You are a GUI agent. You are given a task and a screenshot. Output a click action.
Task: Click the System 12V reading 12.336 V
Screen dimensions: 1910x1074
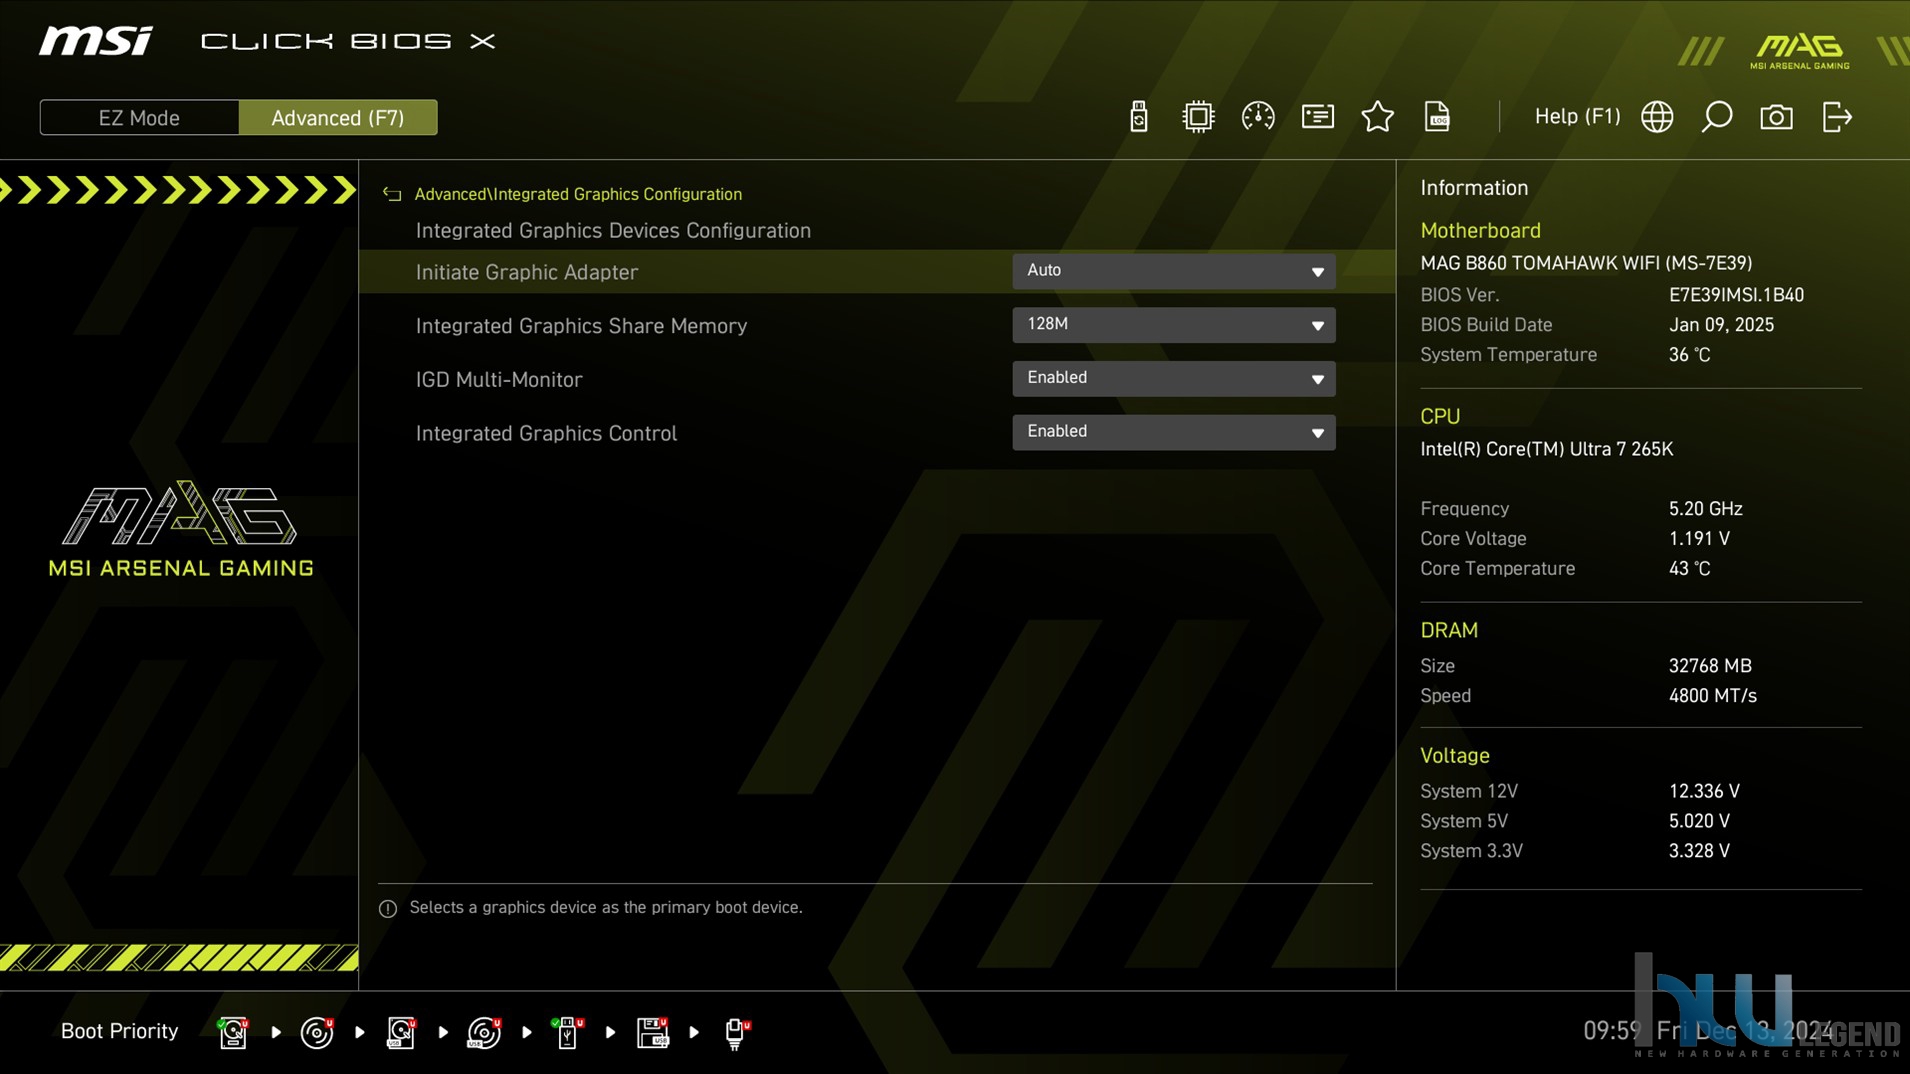click(1704, 791)
